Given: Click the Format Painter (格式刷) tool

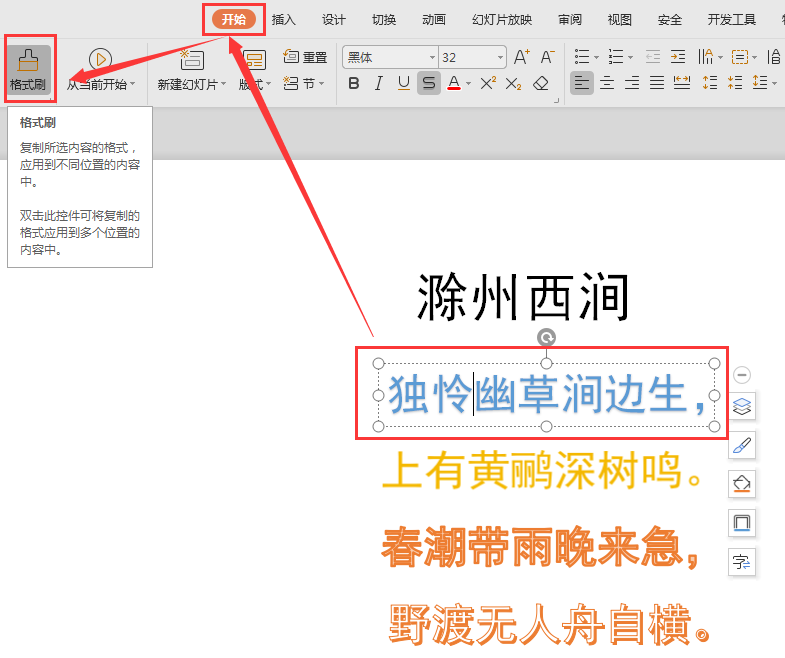Looking at the screenshot, I should point(29,70).
